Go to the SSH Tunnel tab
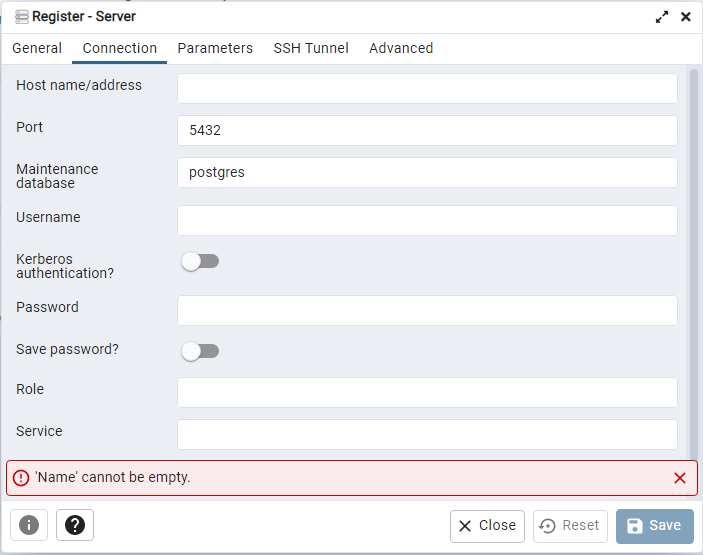Viewport: 703px width, 555px height. 311,48
